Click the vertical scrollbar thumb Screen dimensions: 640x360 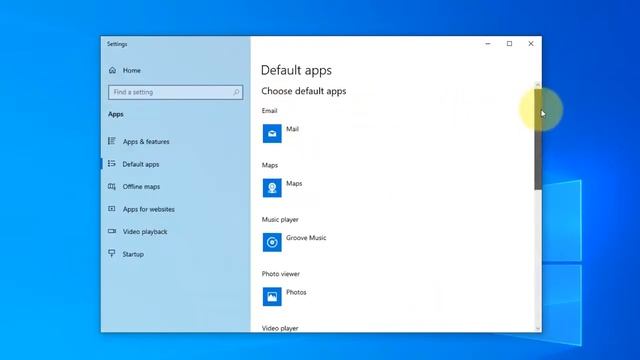pyautogui.click(x=538, y=139)
